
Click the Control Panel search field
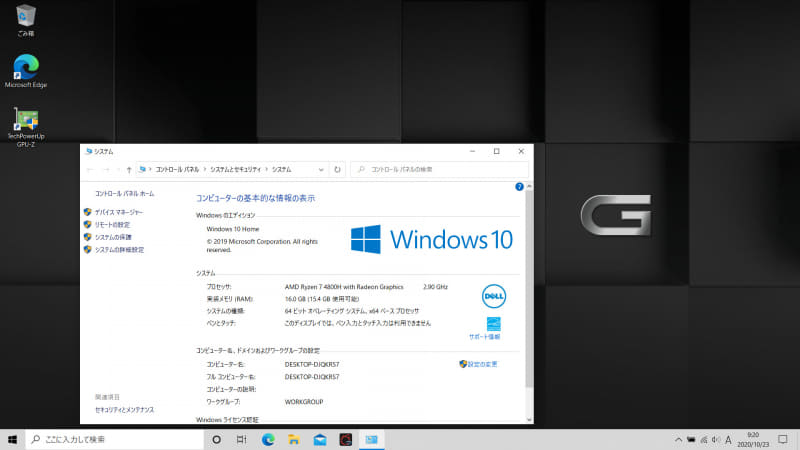439,169
